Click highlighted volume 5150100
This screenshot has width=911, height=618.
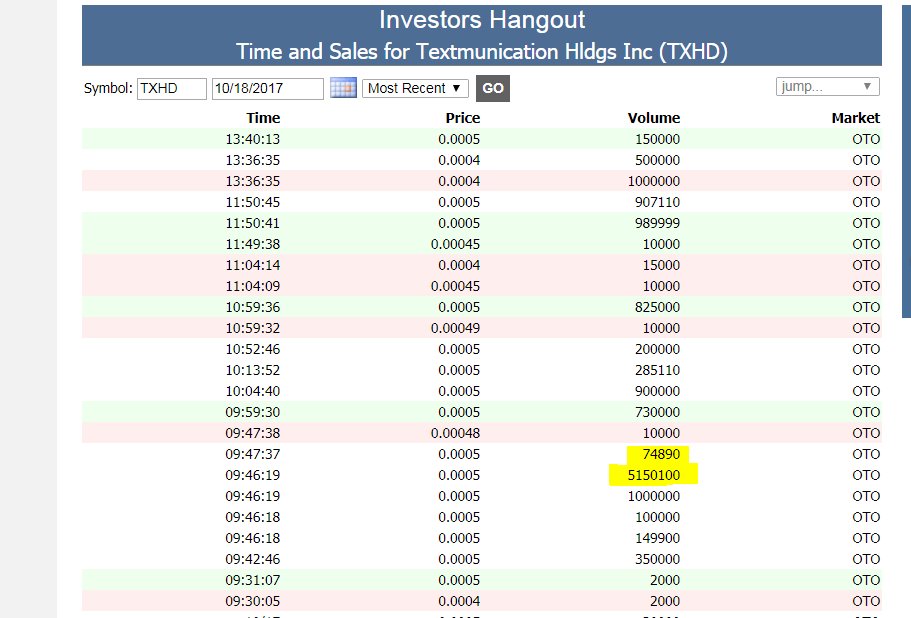pyautogui.click(x=654, y=475)
